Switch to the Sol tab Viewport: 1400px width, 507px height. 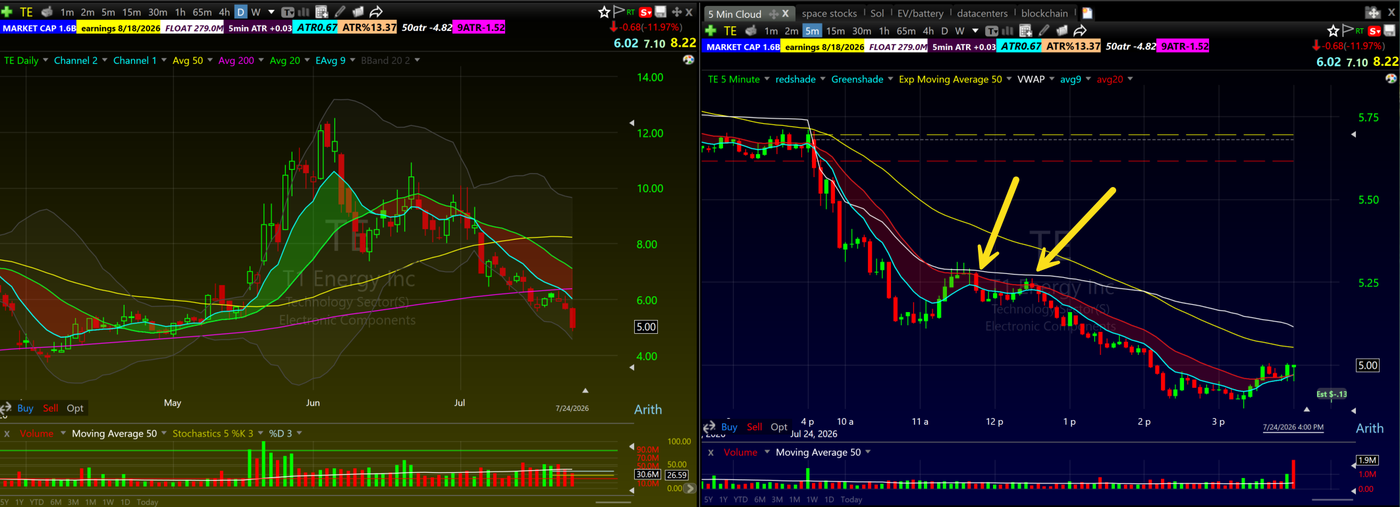tap(877, 13)
